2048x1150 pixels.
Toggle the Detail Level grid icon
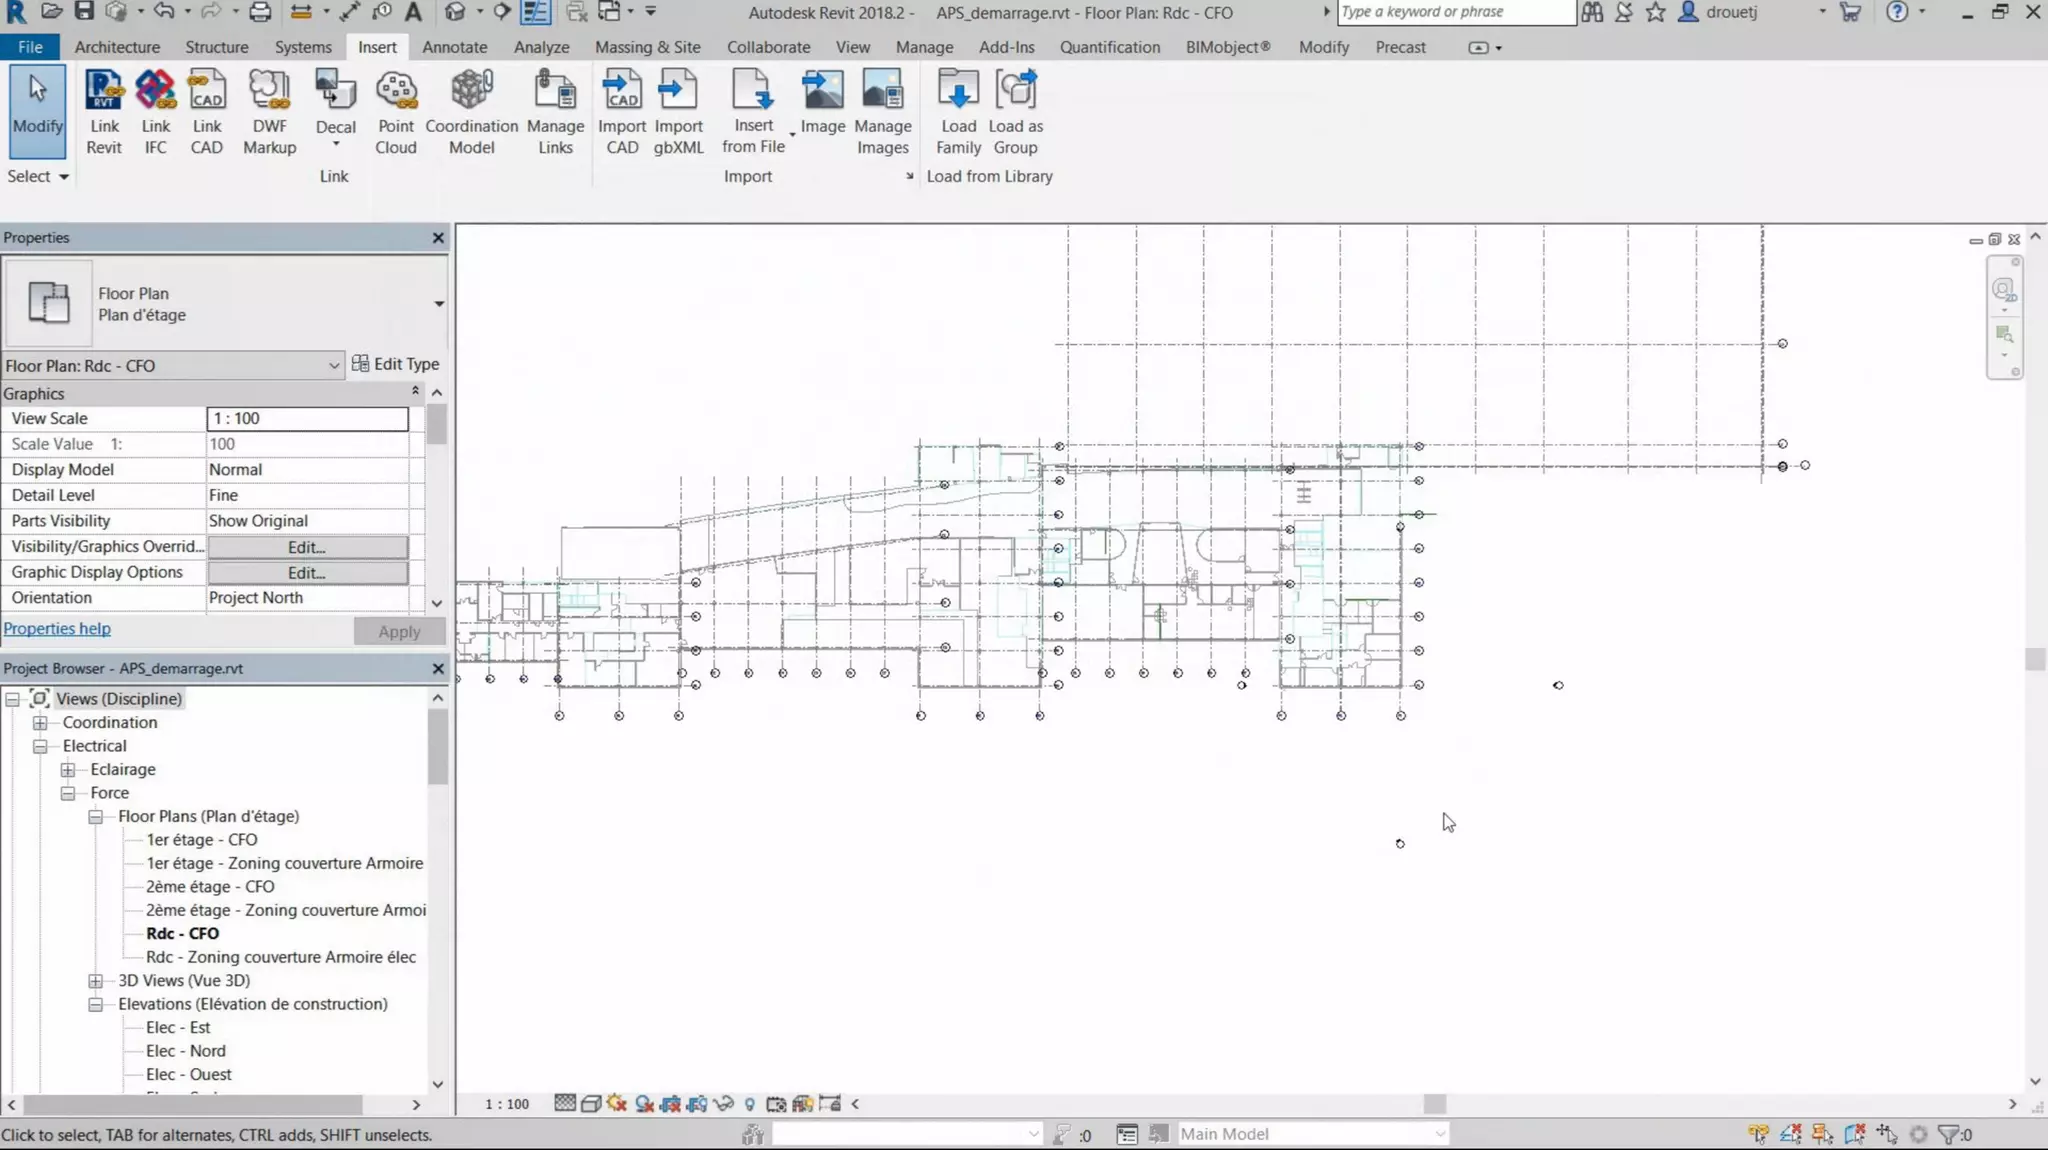click(x=565, y=1104)
